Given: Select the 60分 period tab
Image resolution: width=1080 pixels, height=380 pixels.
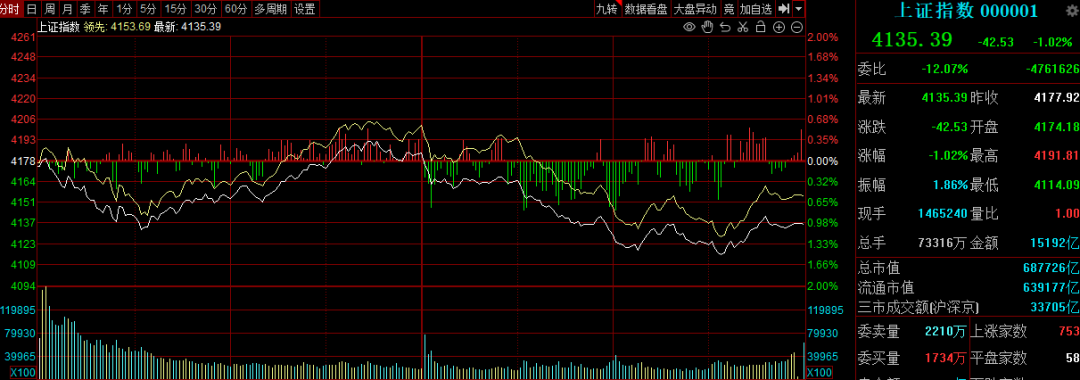Looking at the screenshot, I should coord(236,9).
